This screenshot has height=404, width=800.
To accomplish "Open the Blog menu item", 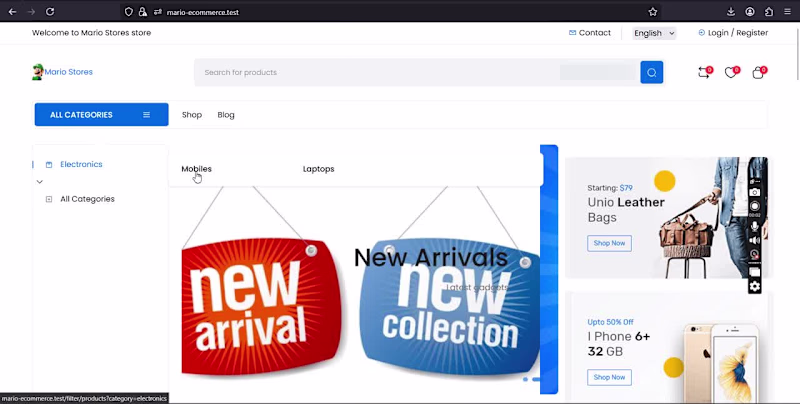I will tap(226, 115).
